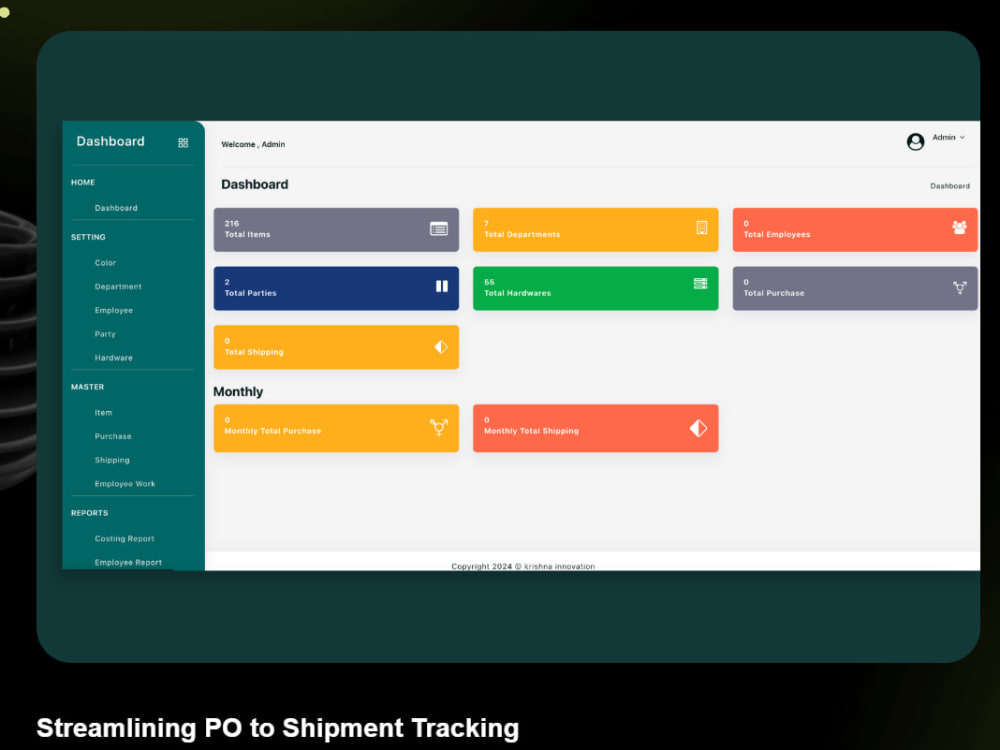The image size is (1000, 750).
Task: Click the HOME section heading
Action: [83, 182]
